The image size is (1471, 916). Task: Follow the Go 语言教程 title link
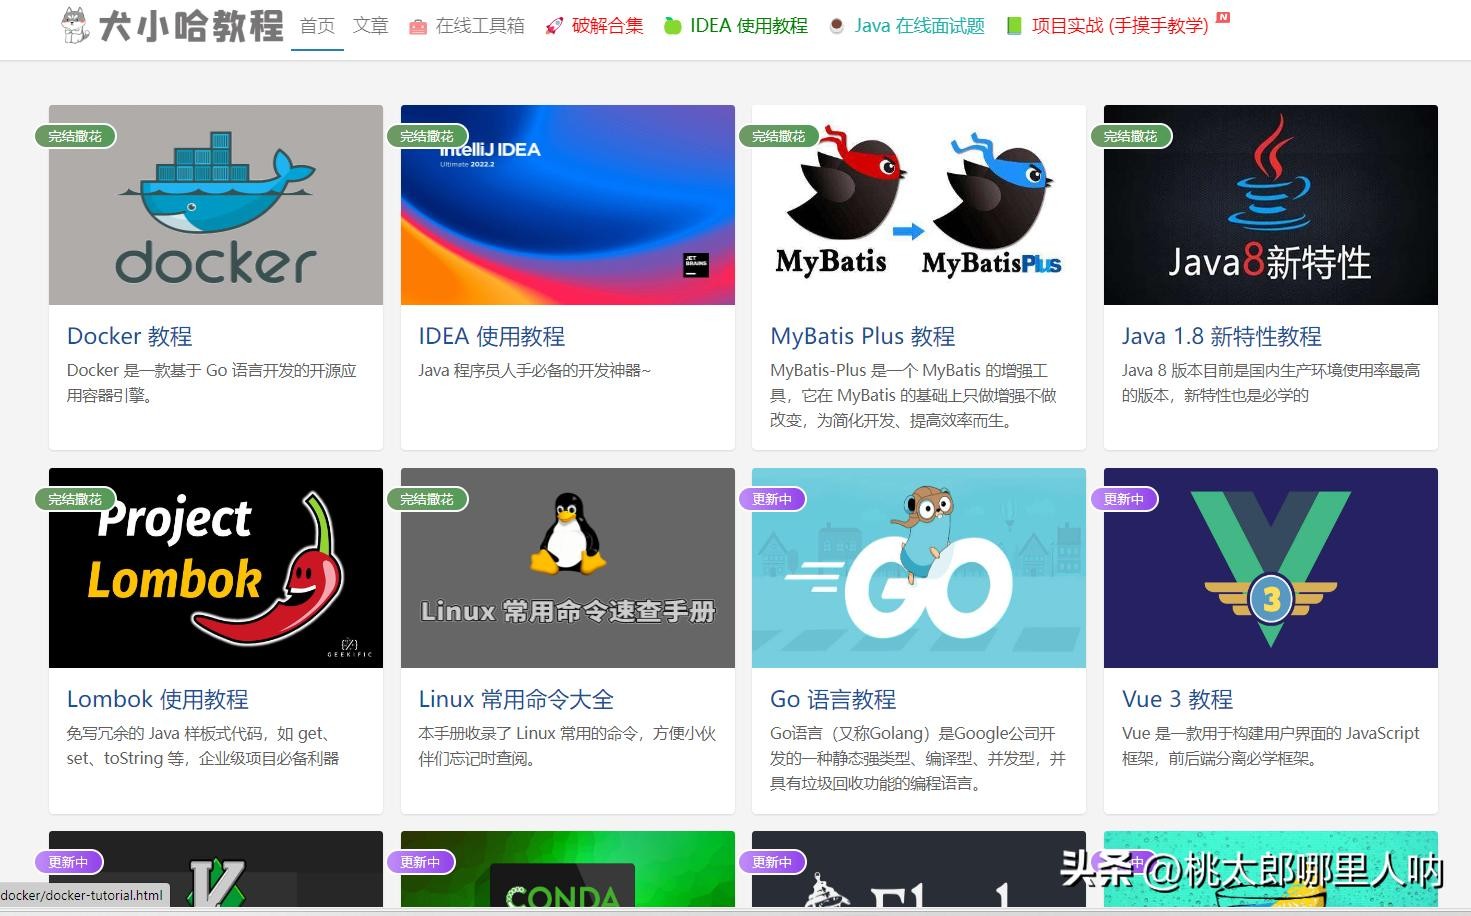pyautogui.click(x=832, y=699)
